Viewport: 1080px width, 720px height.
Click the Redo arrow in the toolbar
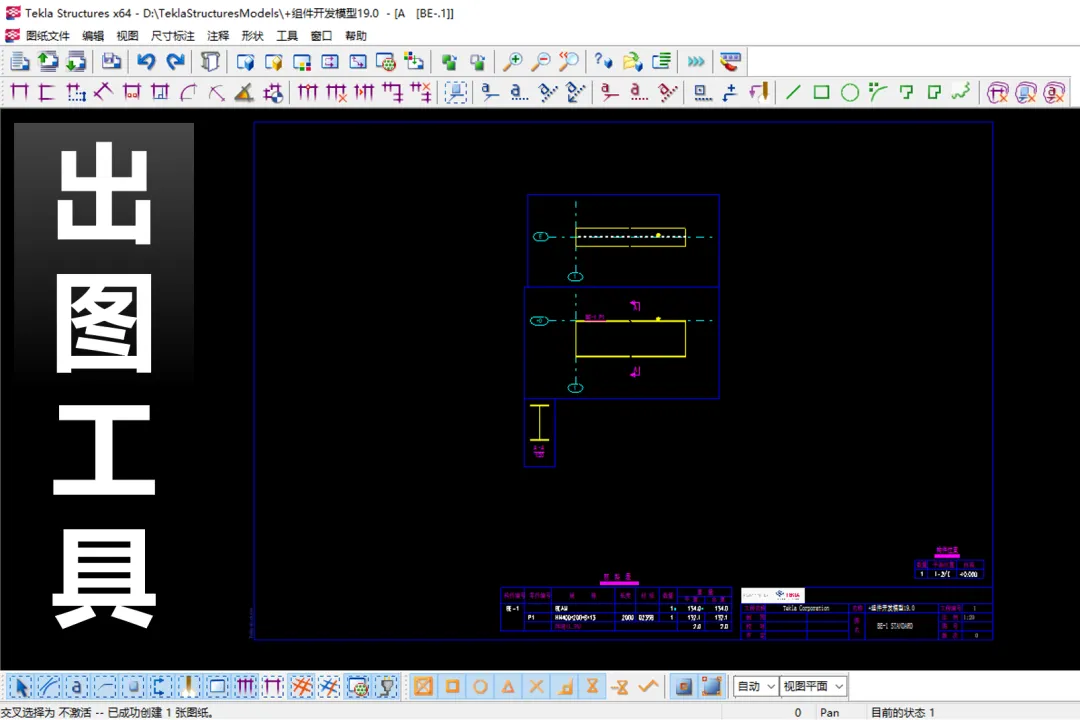(175, 61)
